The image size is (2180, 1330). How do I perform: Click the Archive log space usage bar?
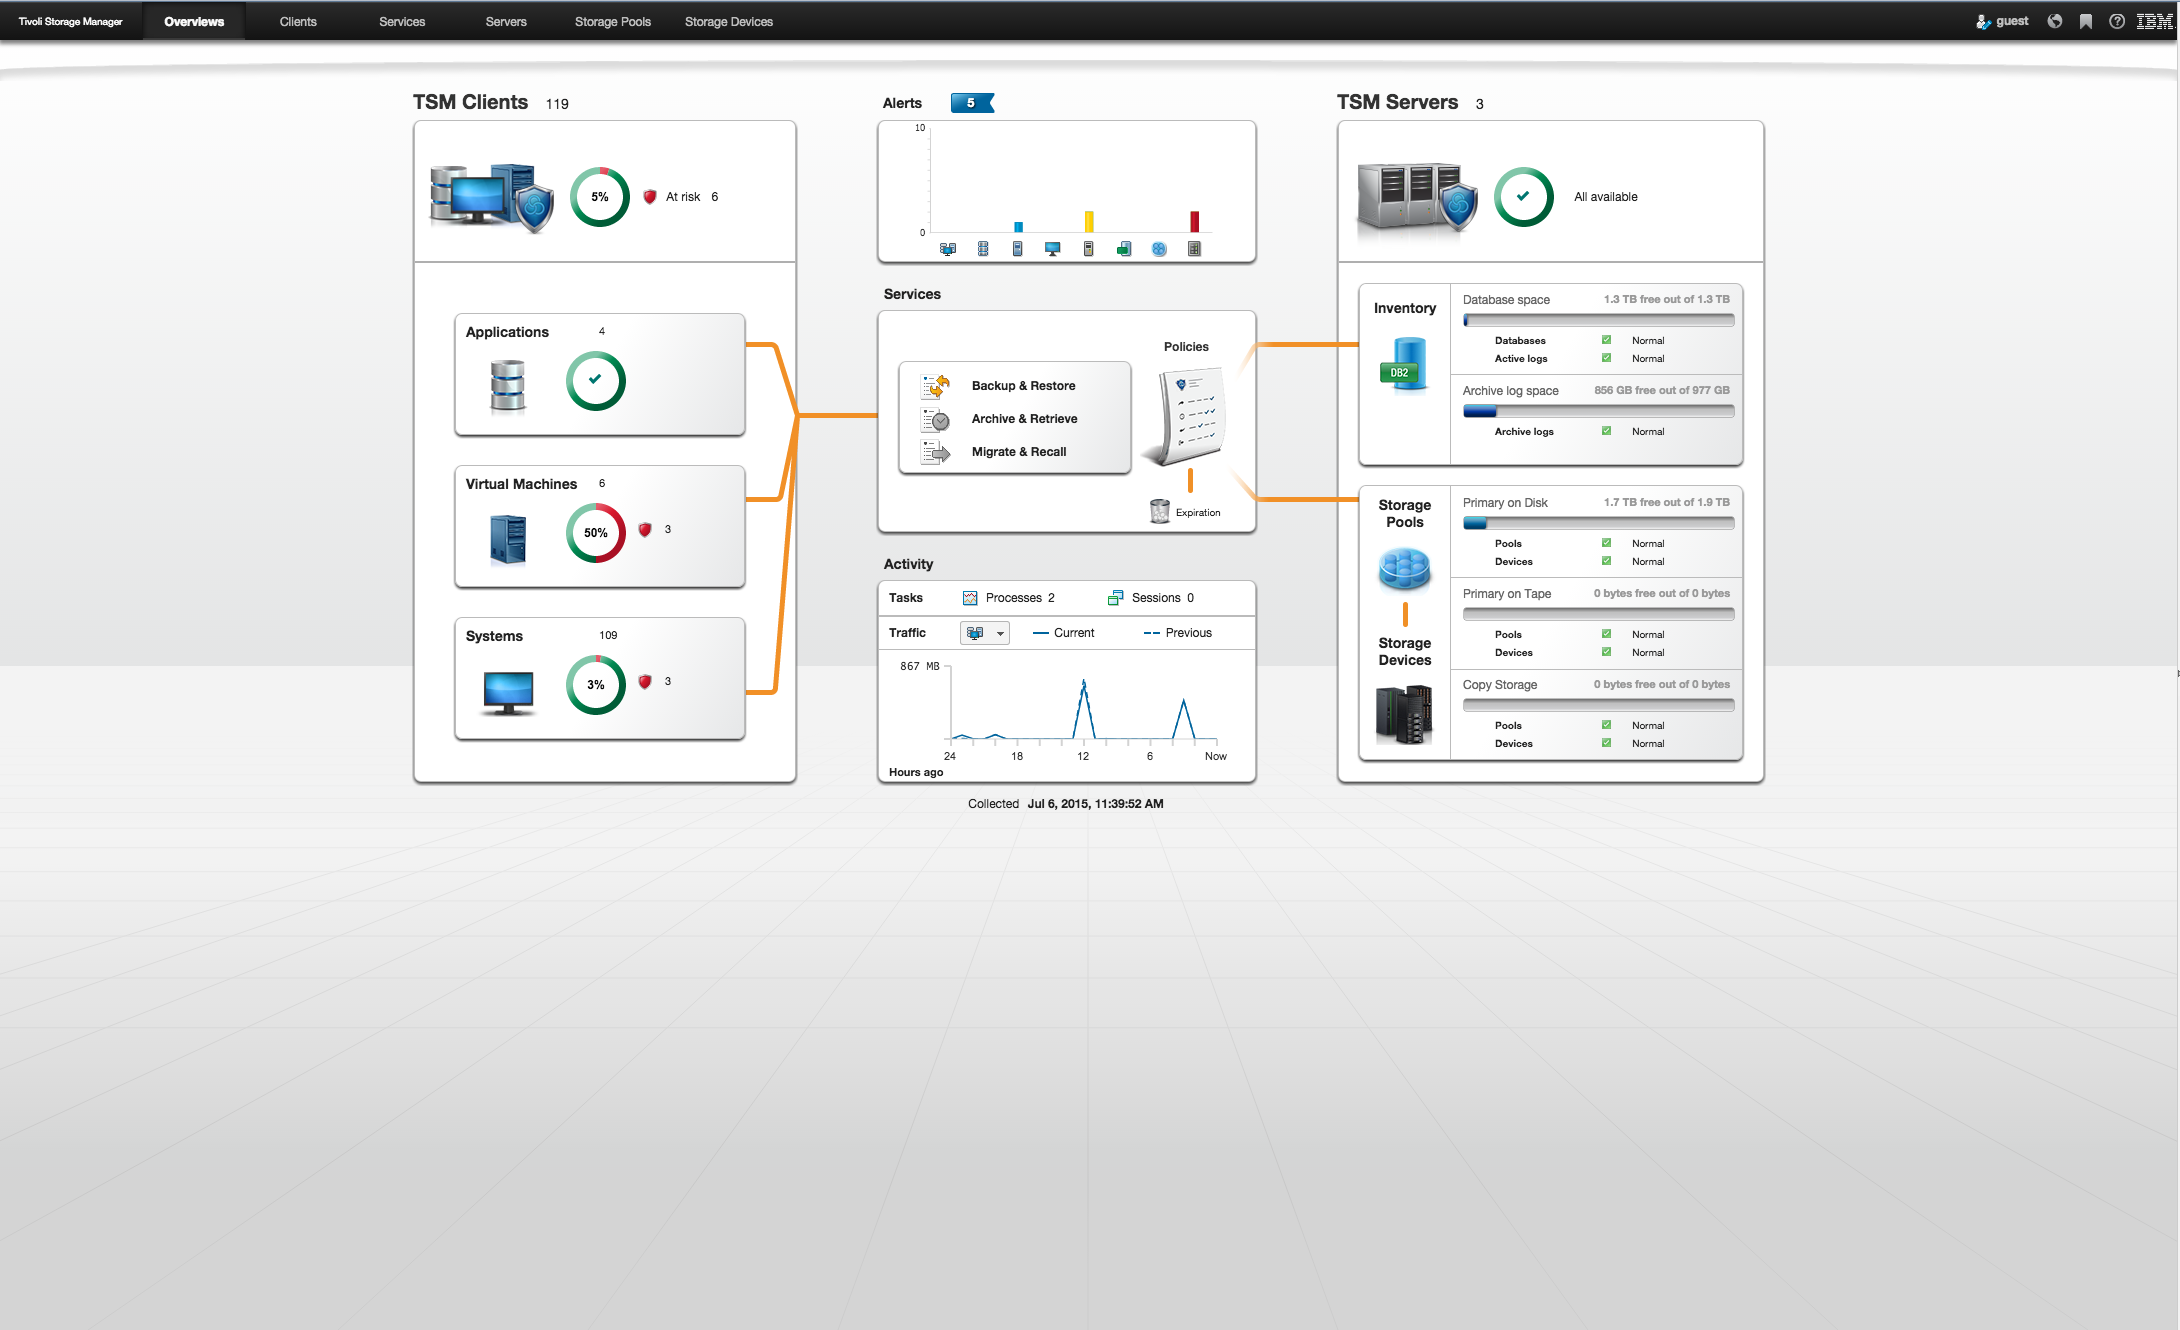[x=1598, y=411]
